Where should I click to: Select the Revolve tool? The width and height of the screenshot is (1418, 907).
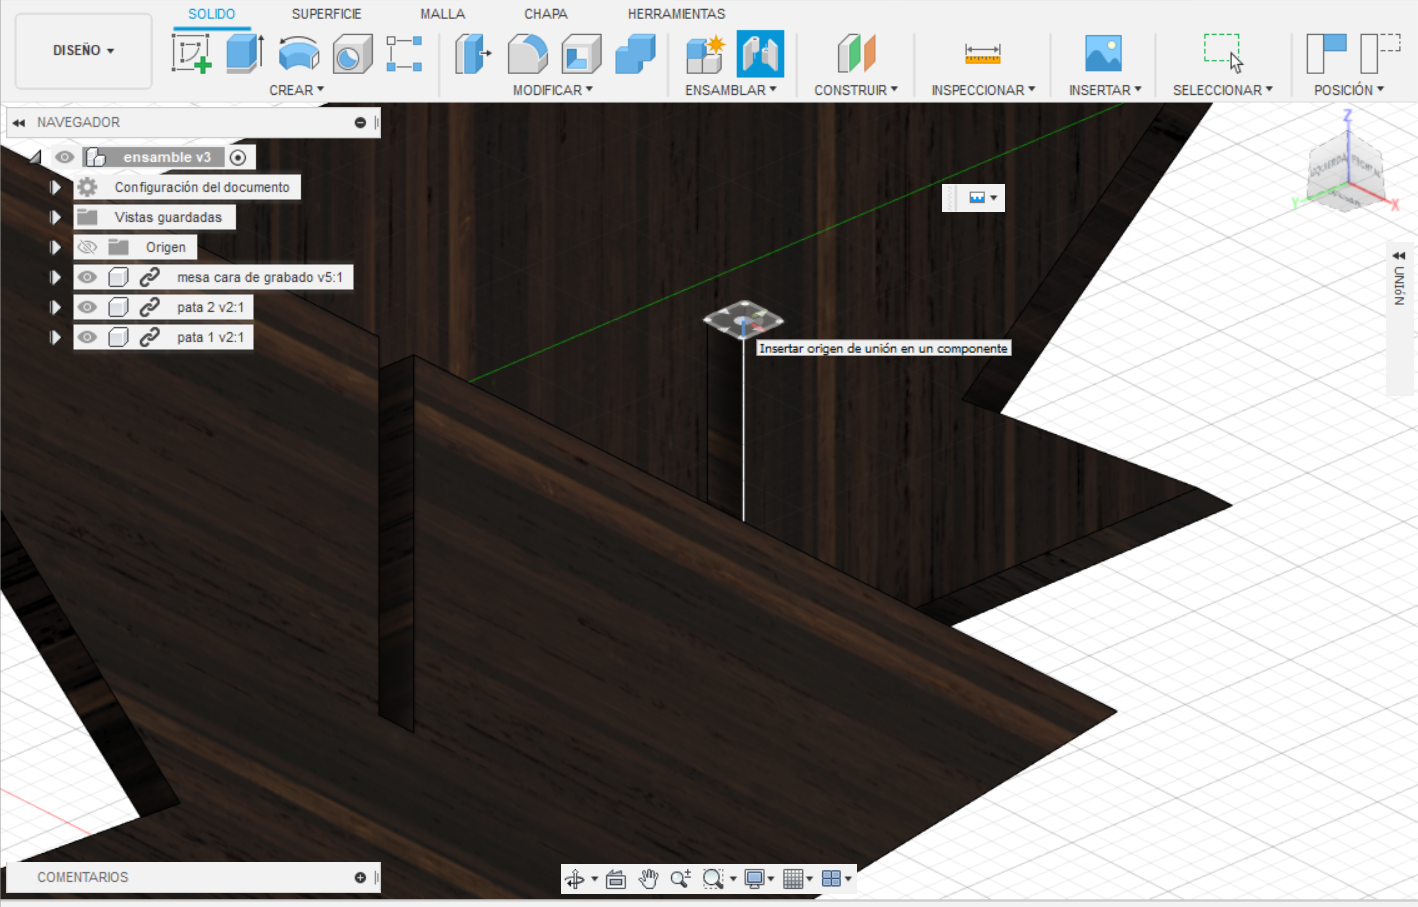(x=299, y=53)
